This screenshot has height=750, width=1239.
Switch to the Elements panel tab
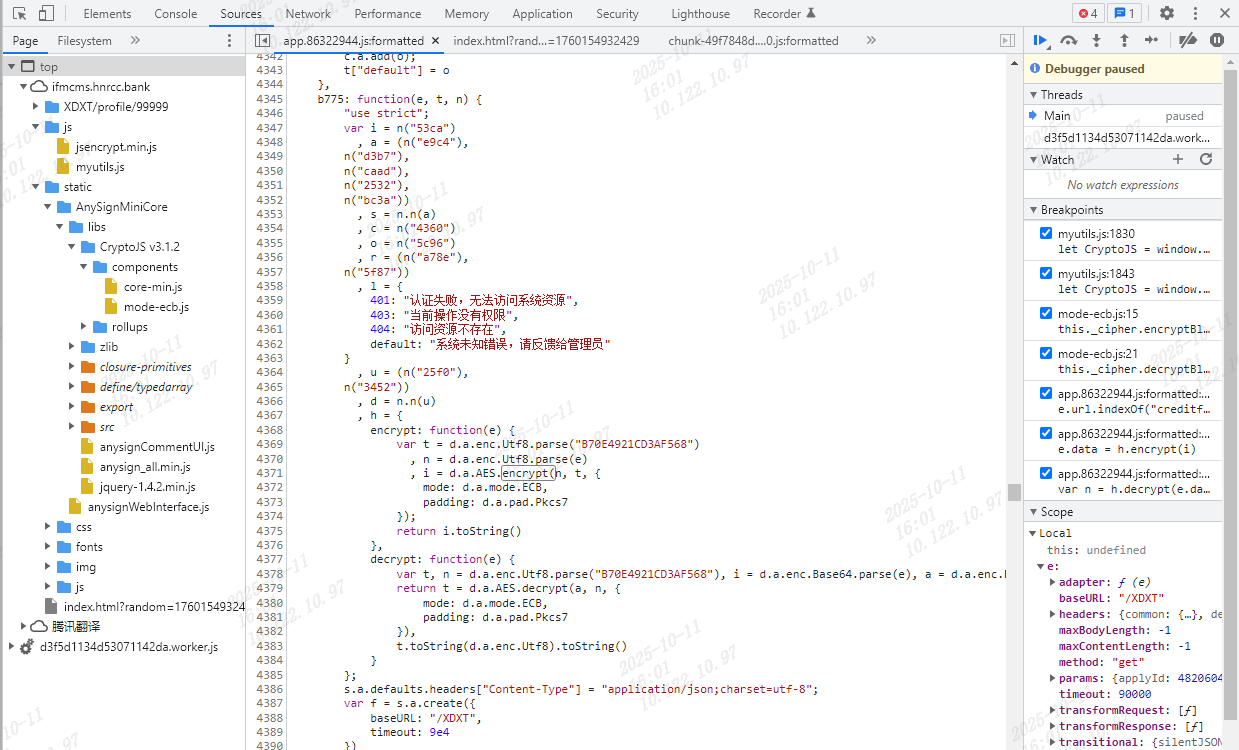107,14
